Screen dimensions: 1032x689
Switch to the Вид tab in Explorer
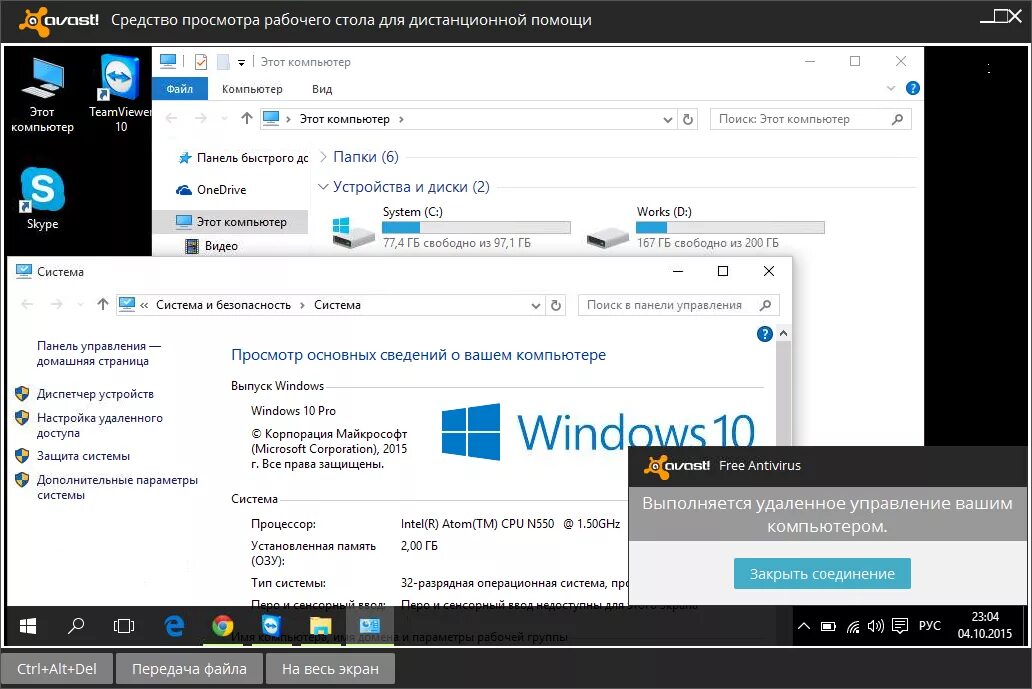[322, 88]
